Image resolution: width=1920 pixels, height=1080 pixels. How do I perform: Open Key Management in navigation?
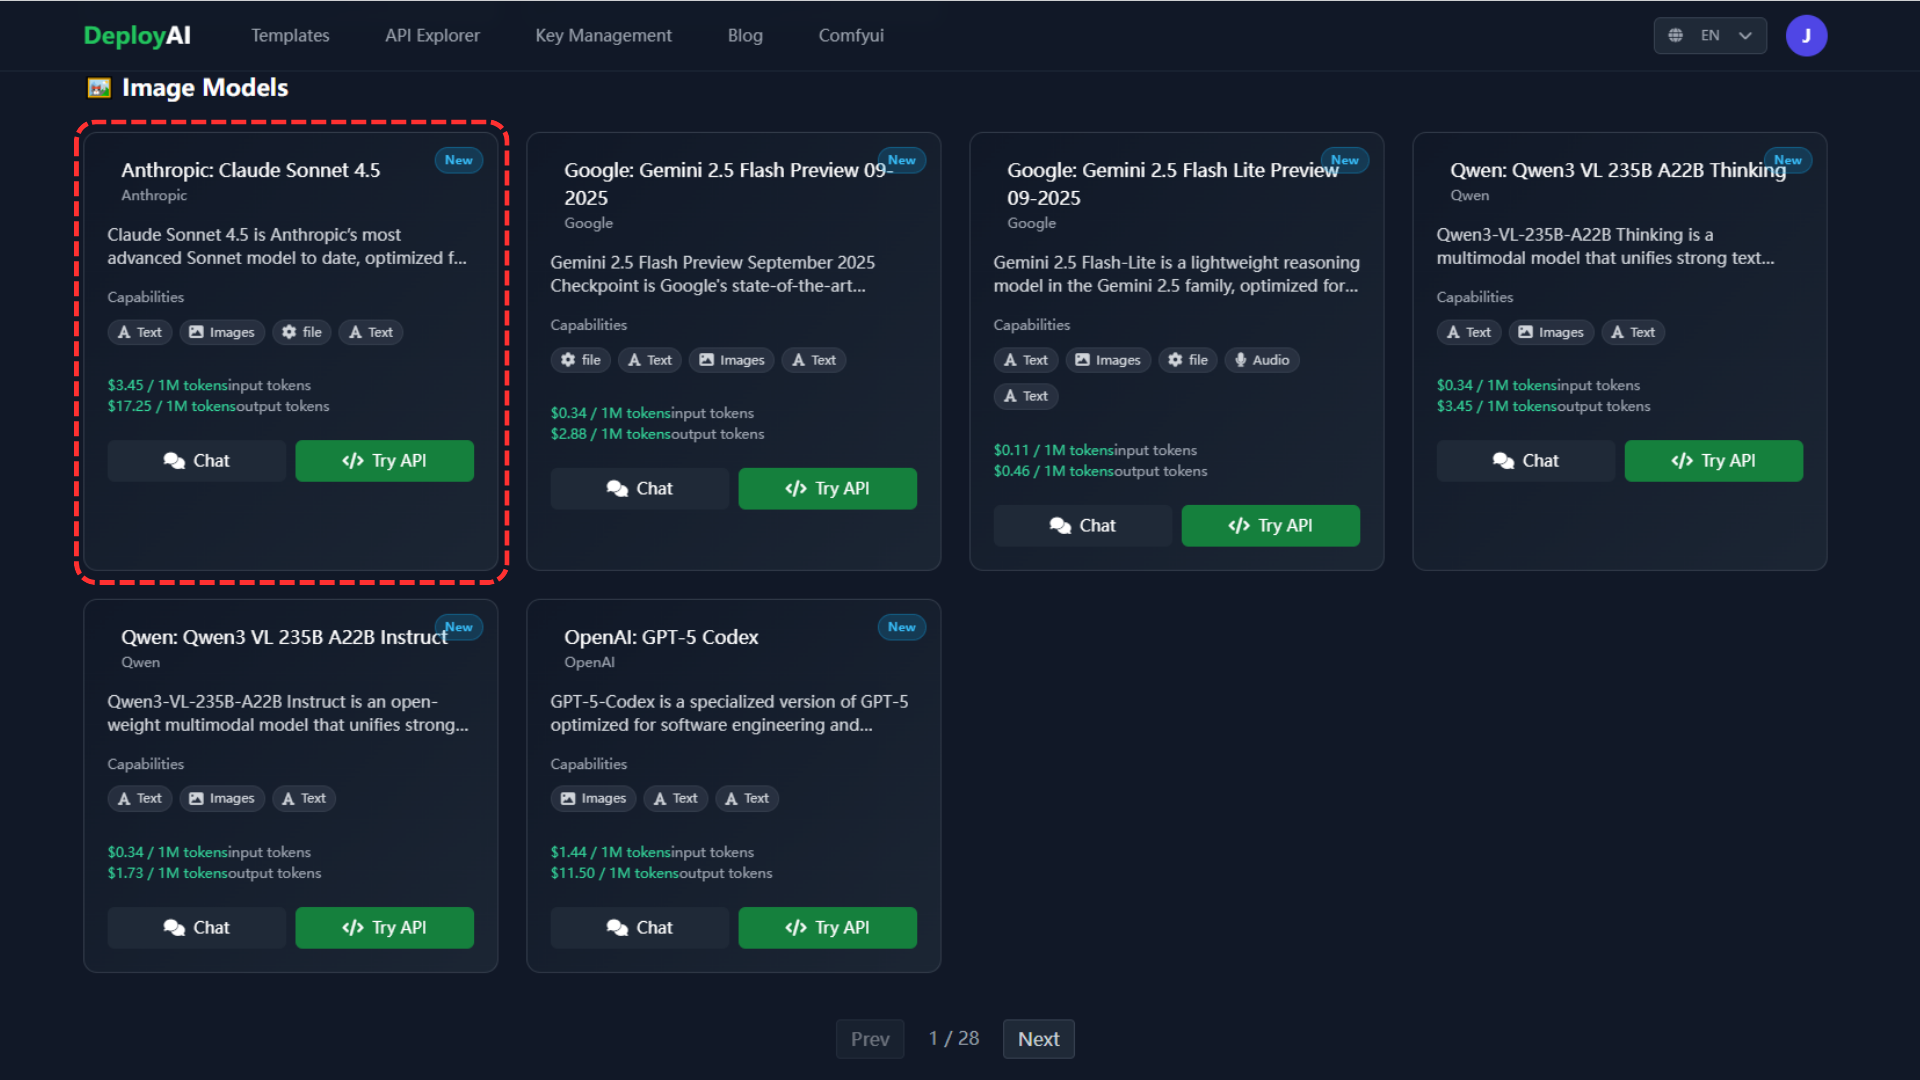point(603,36)
